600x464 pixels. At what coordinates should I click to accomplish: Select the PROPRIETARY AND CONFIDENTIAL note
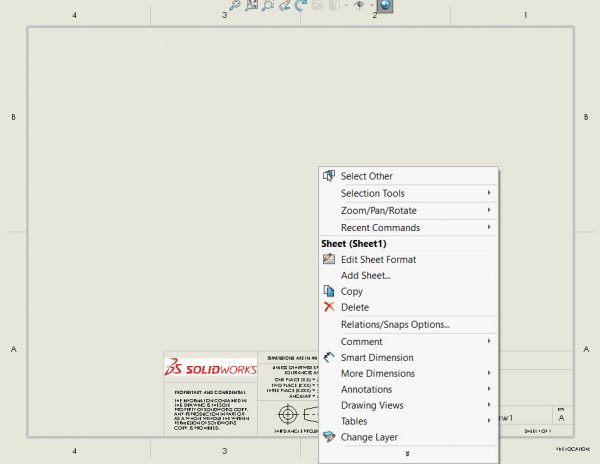[210, 392]
